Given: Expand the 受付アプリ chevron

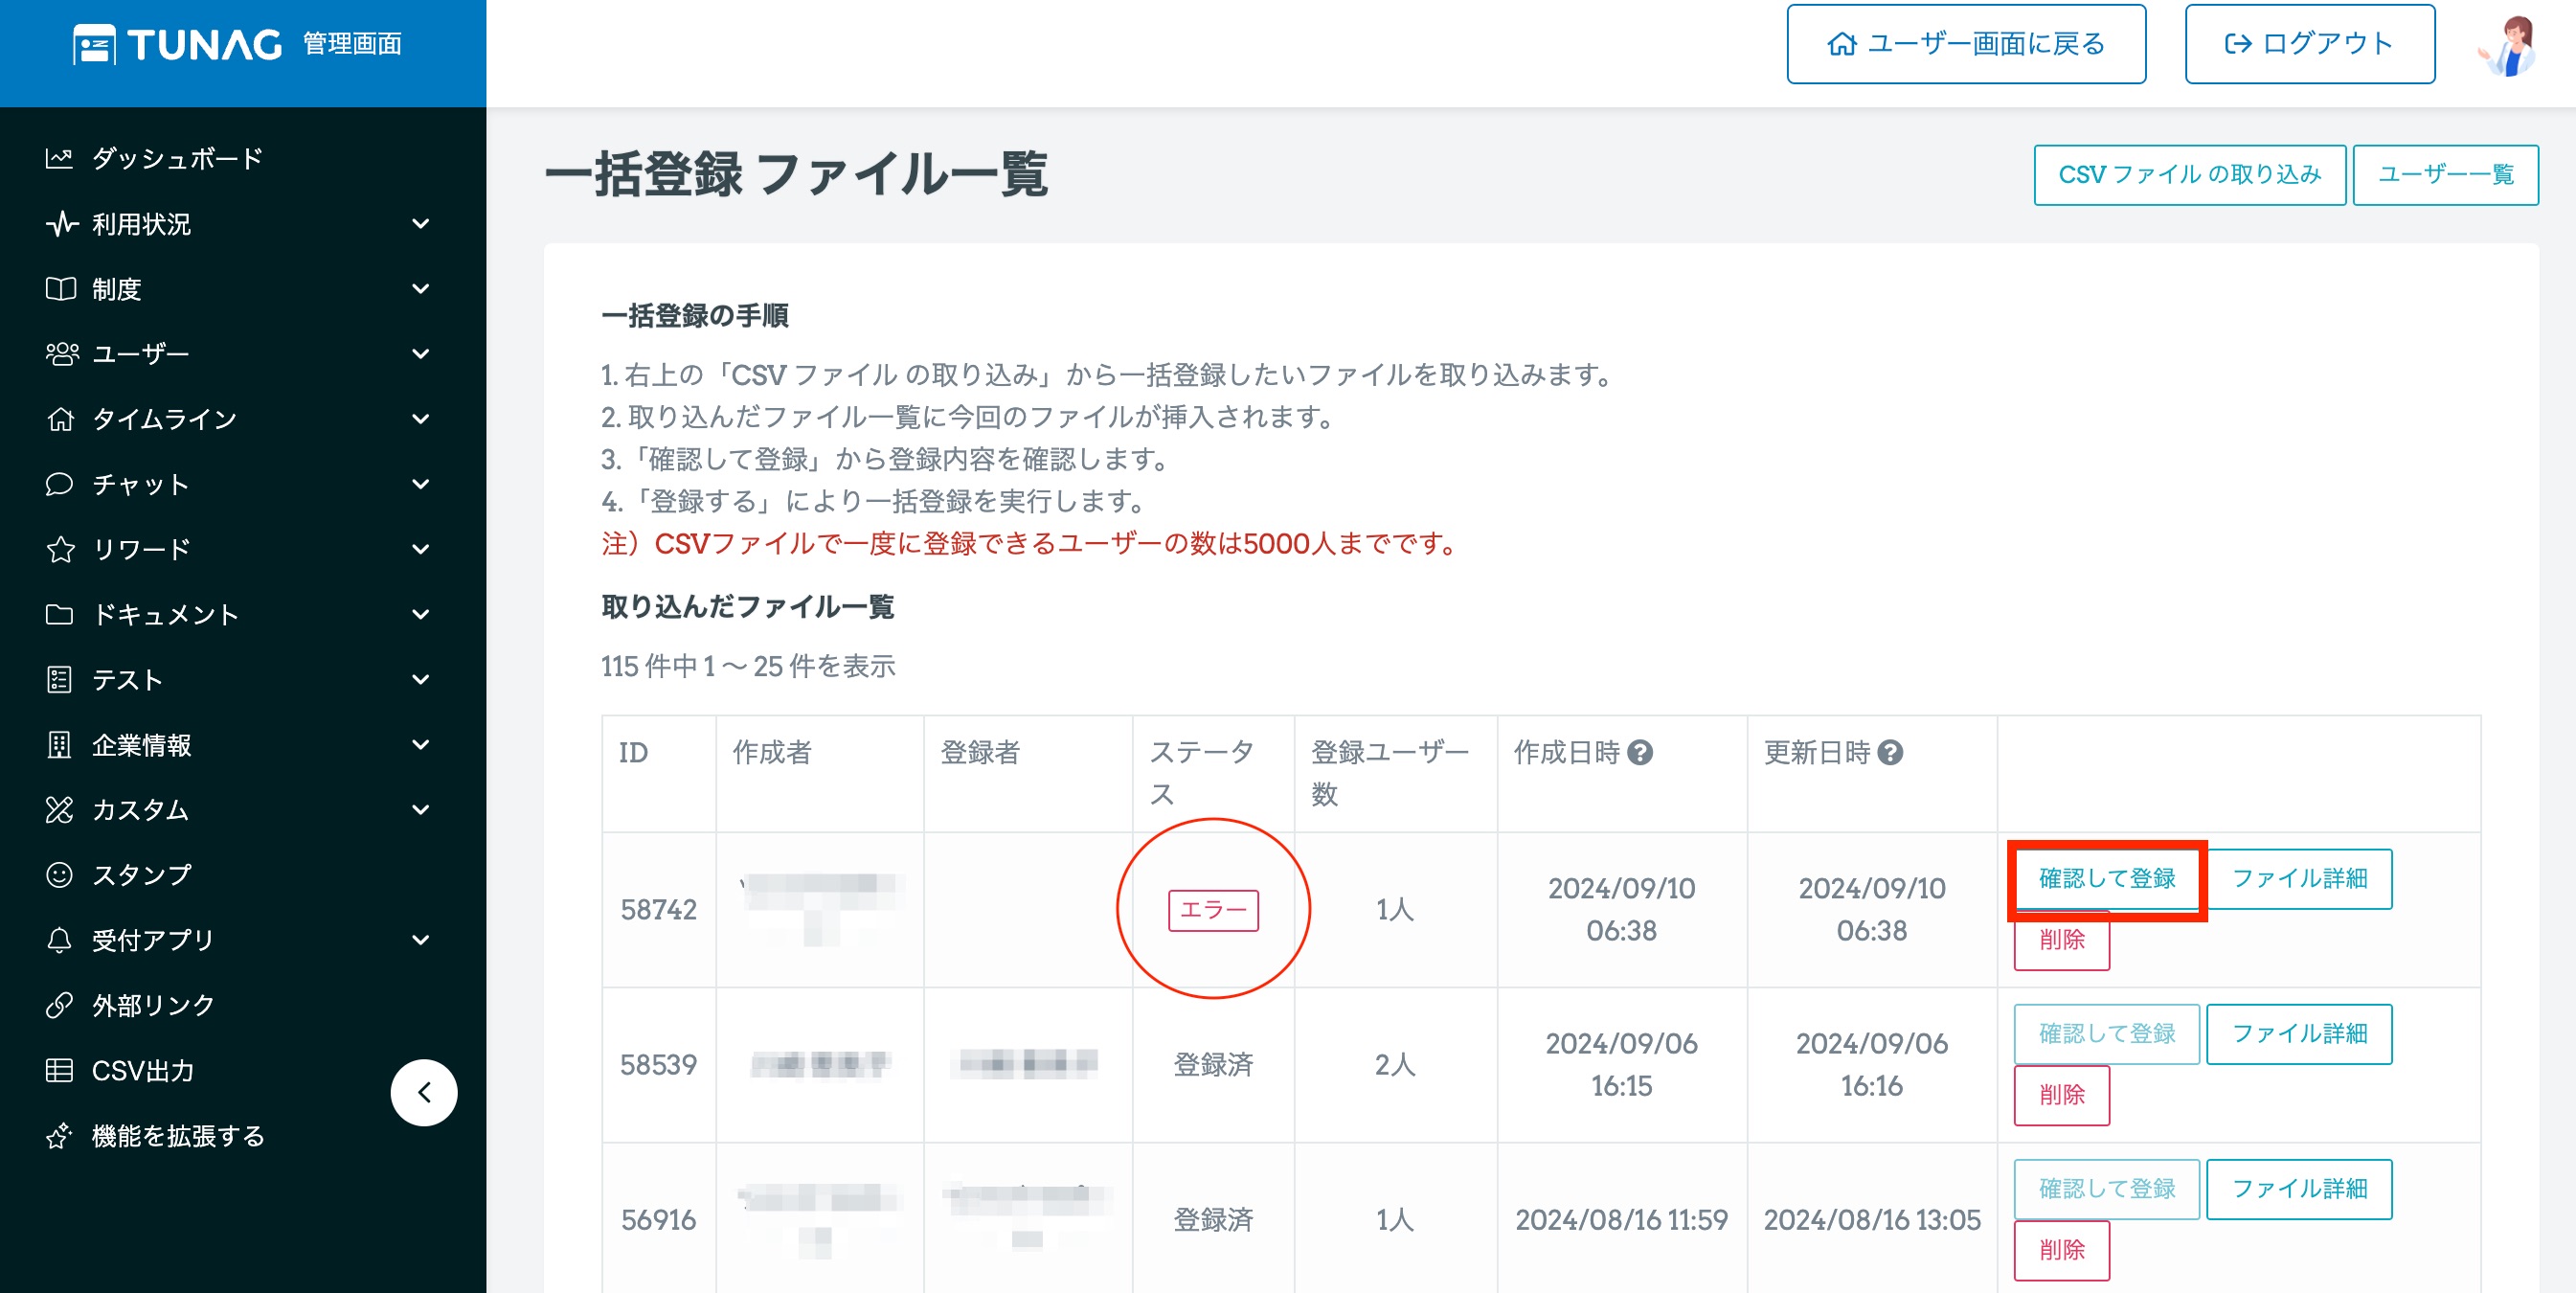Looking at the screenshot, I should (x=421, y=940).
